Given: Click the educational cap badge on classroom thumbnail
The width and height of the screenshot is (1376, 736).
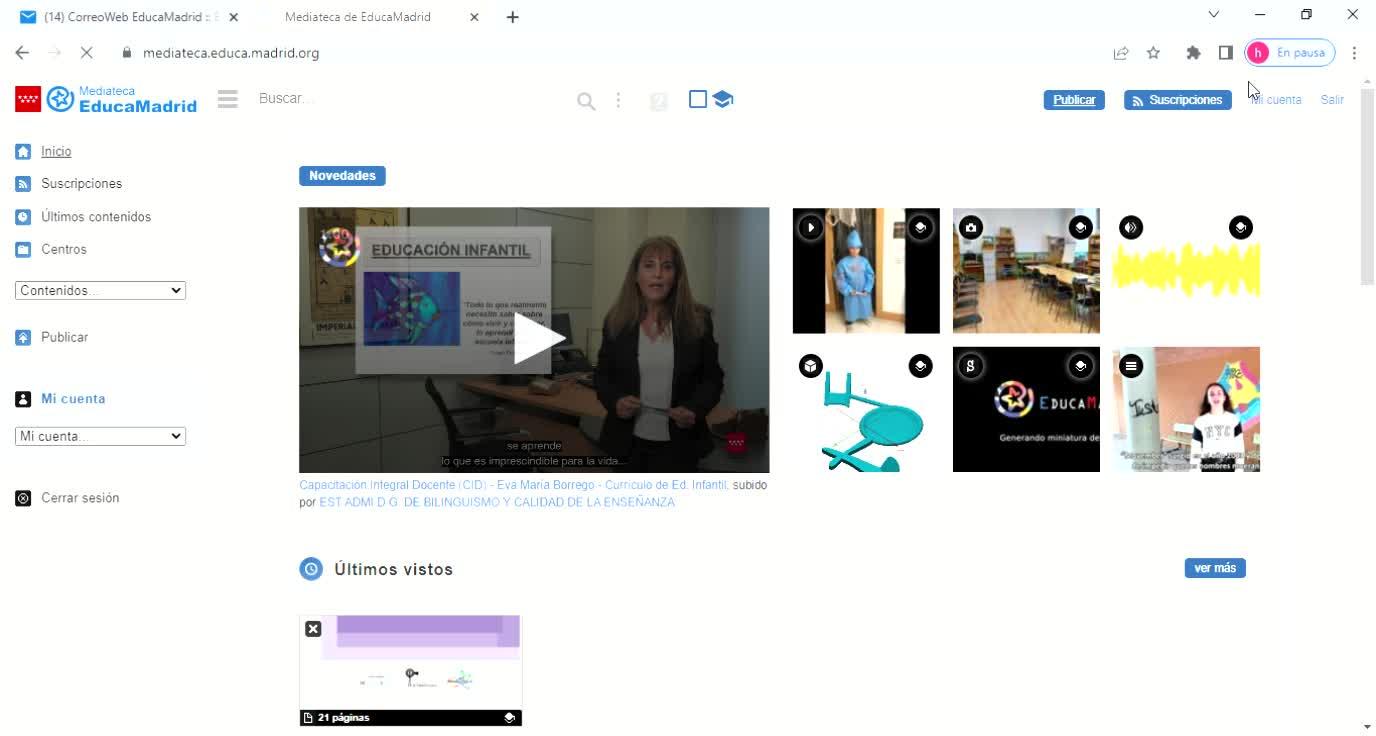Looking at the screenshot, I should [x=1080, y=228].
